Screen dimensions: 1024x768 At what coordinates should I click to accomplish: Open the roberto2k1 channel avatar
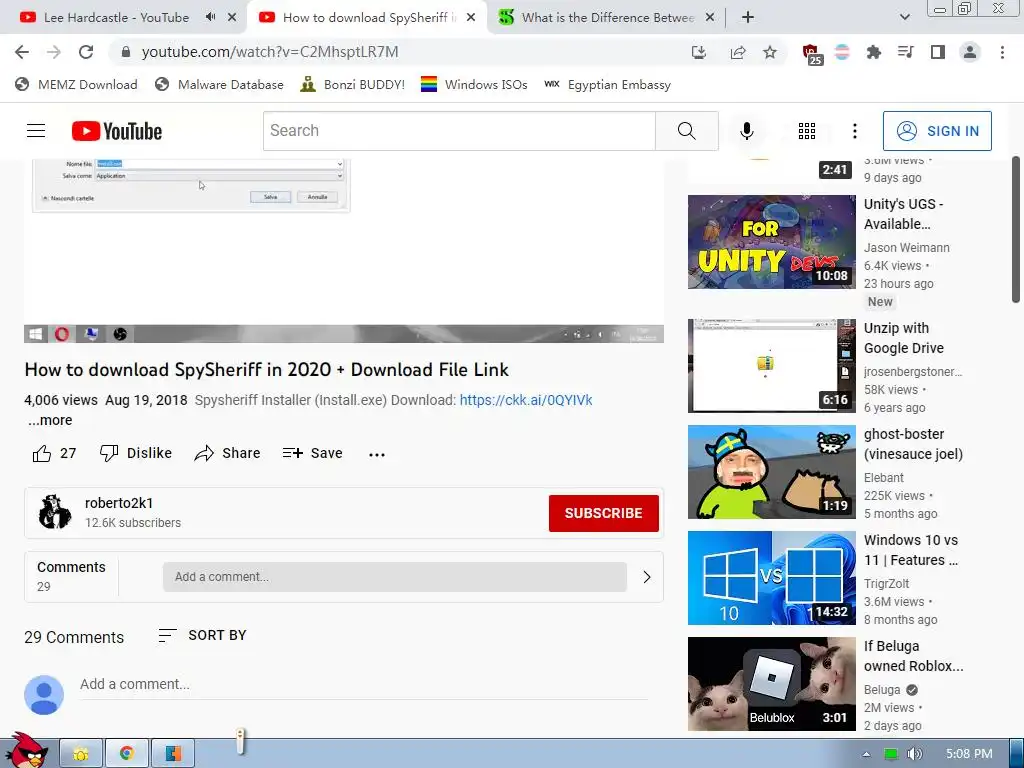[55, 512]
